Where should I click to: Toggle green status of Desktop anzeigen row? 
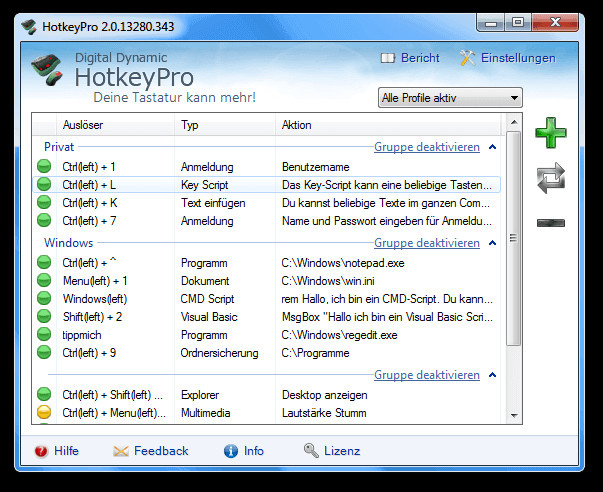click(44, 395)
